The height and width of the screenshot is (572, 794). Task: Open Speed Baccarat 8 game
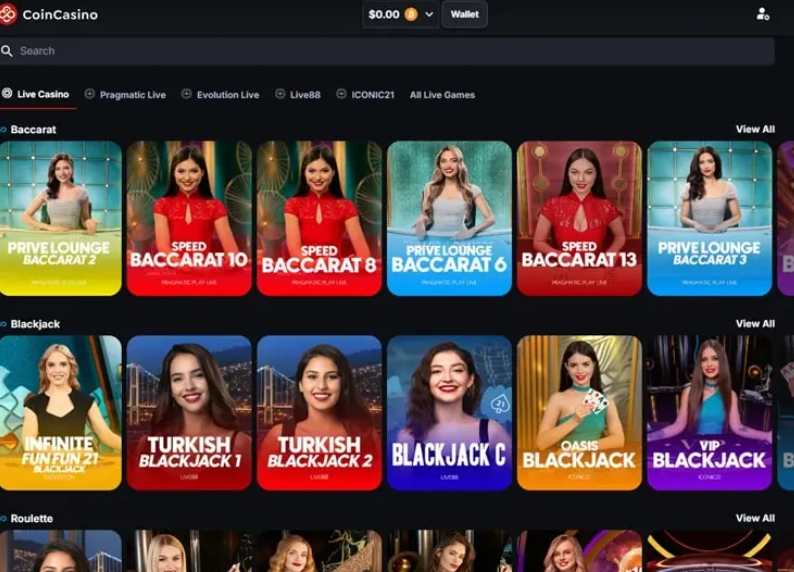(x=319, y=218)
